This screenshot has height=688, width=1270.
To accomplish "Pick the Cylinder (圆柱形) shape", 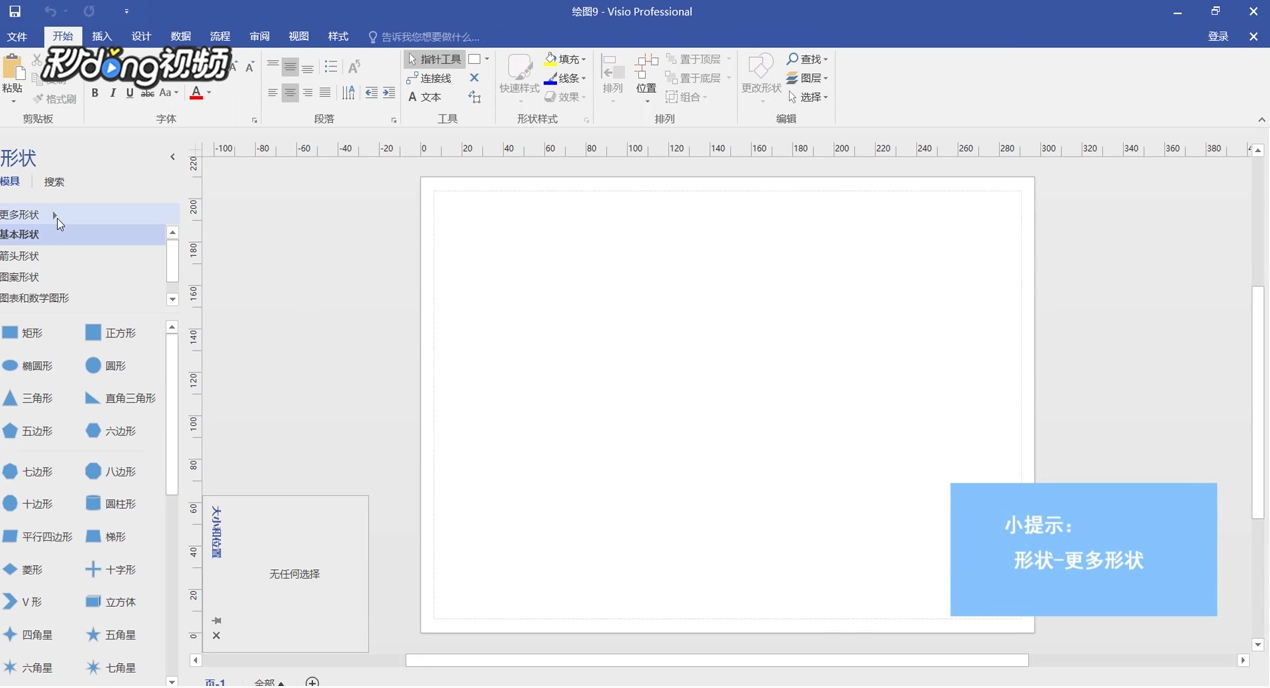I will pos(110,503).
